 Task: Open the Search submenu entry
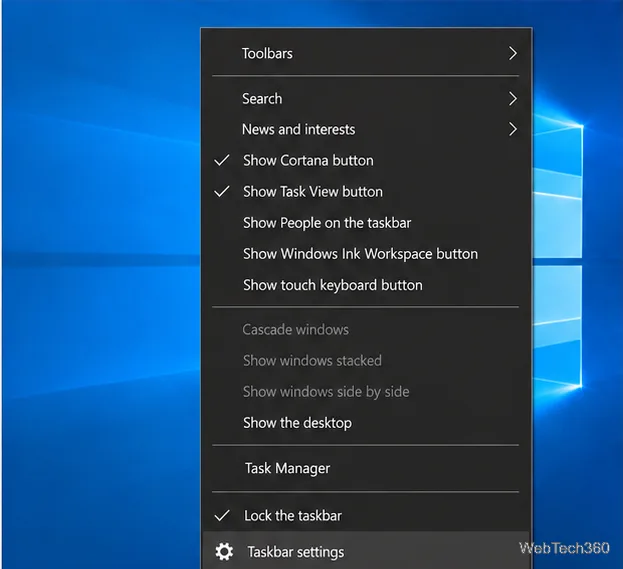(366, 99)
